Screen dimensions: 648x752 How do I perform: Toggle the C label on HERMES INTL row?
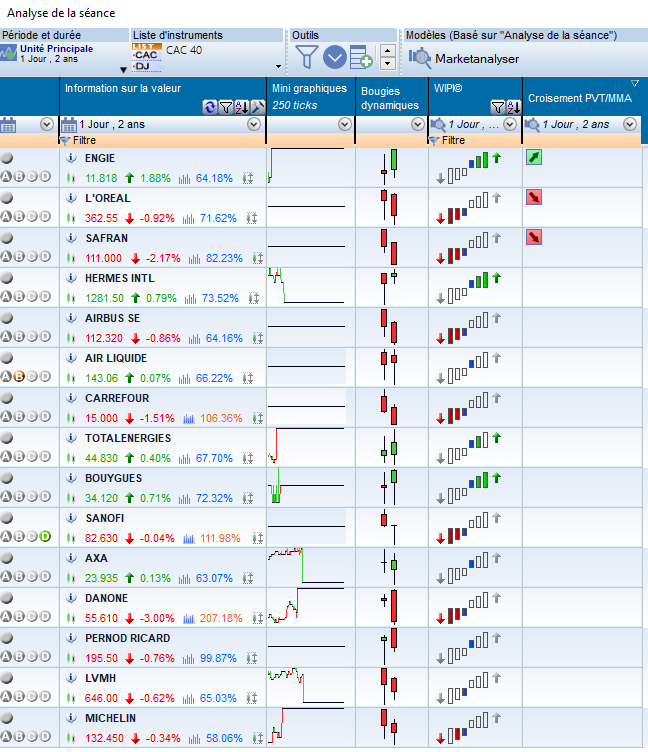32,296
